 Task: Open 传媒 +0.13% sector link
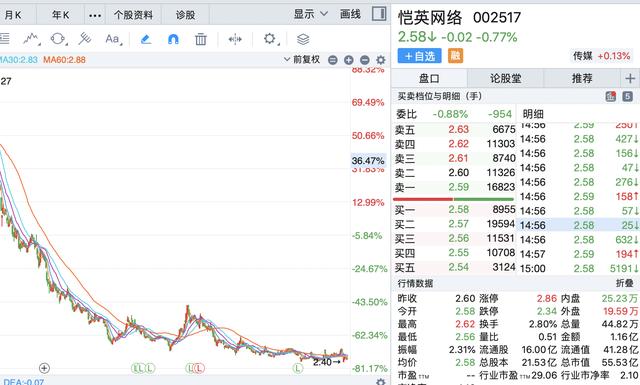601,56
